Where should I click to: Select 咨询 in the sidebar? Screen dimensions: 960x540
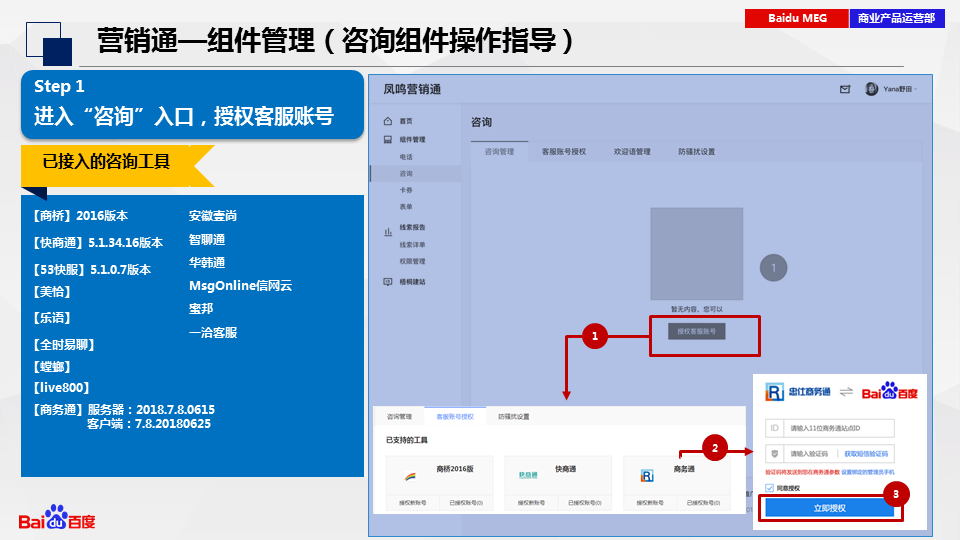406,174
